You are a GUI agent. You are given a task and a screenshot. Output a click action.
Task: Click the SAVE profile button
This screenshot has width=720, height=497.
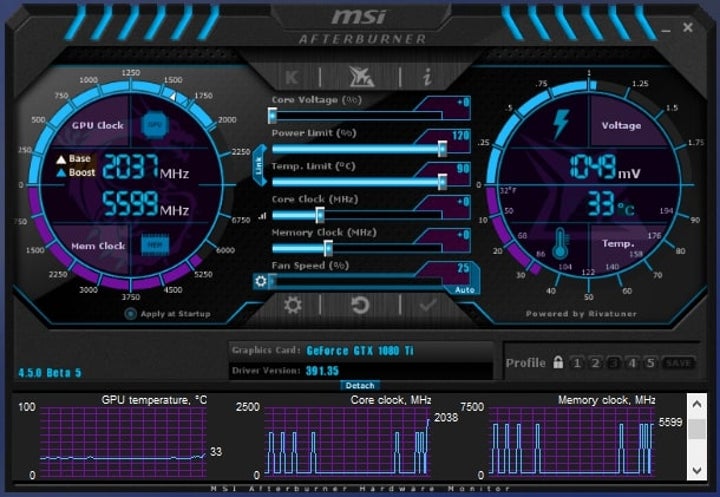679,363
